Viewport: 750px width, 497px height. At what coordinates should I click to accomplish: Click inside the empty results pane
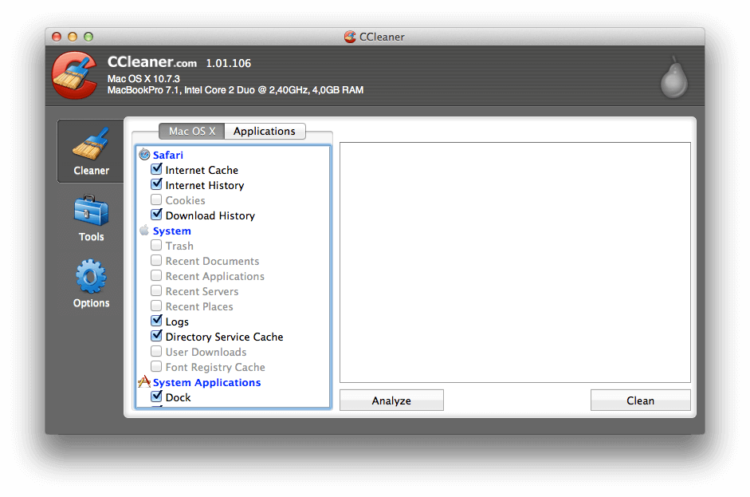515,262
